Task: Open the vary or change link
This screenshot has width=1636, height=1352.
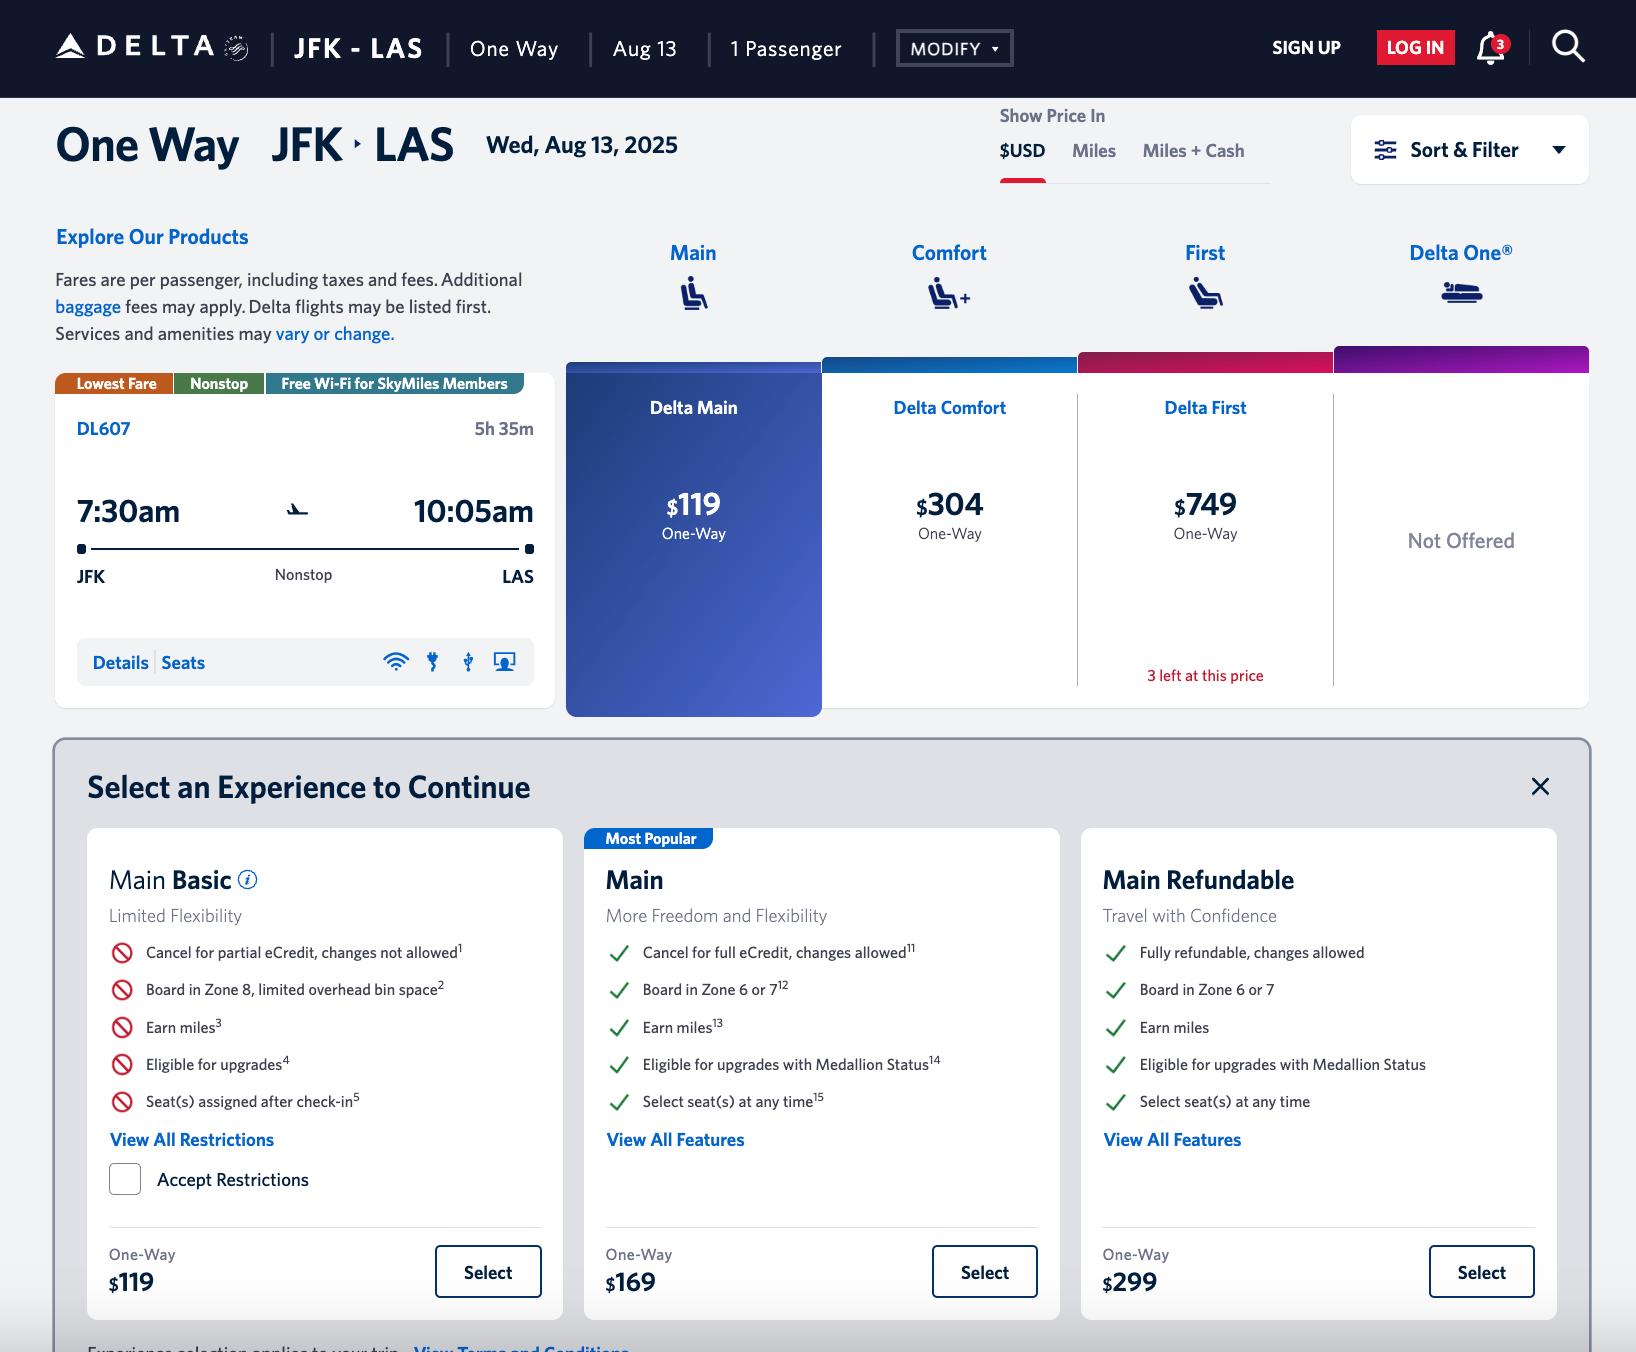Action: click(335, 334)
